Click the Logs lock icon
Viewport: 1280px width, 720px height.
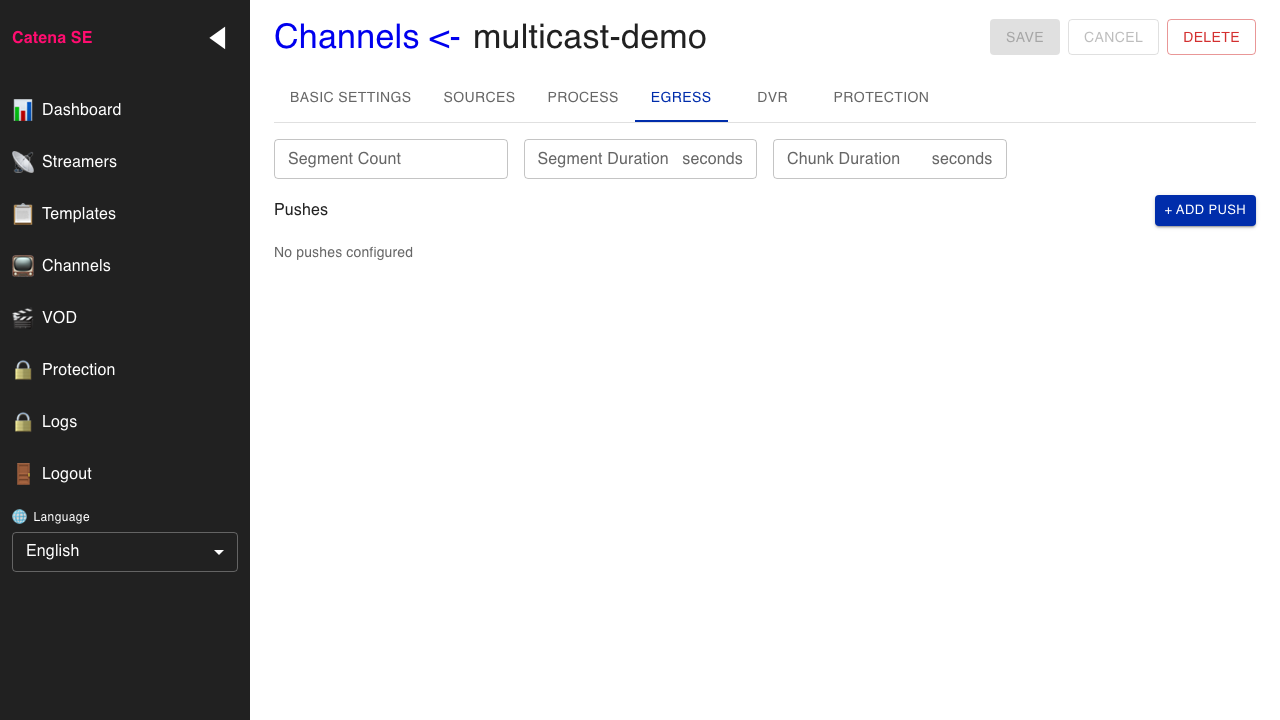pos(22,422)
